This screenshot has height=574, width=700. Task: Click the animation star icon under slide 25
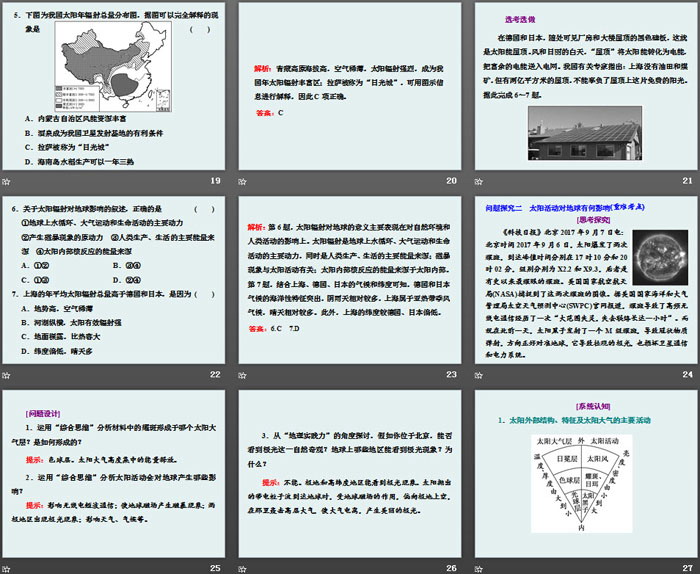click(6, 569)
